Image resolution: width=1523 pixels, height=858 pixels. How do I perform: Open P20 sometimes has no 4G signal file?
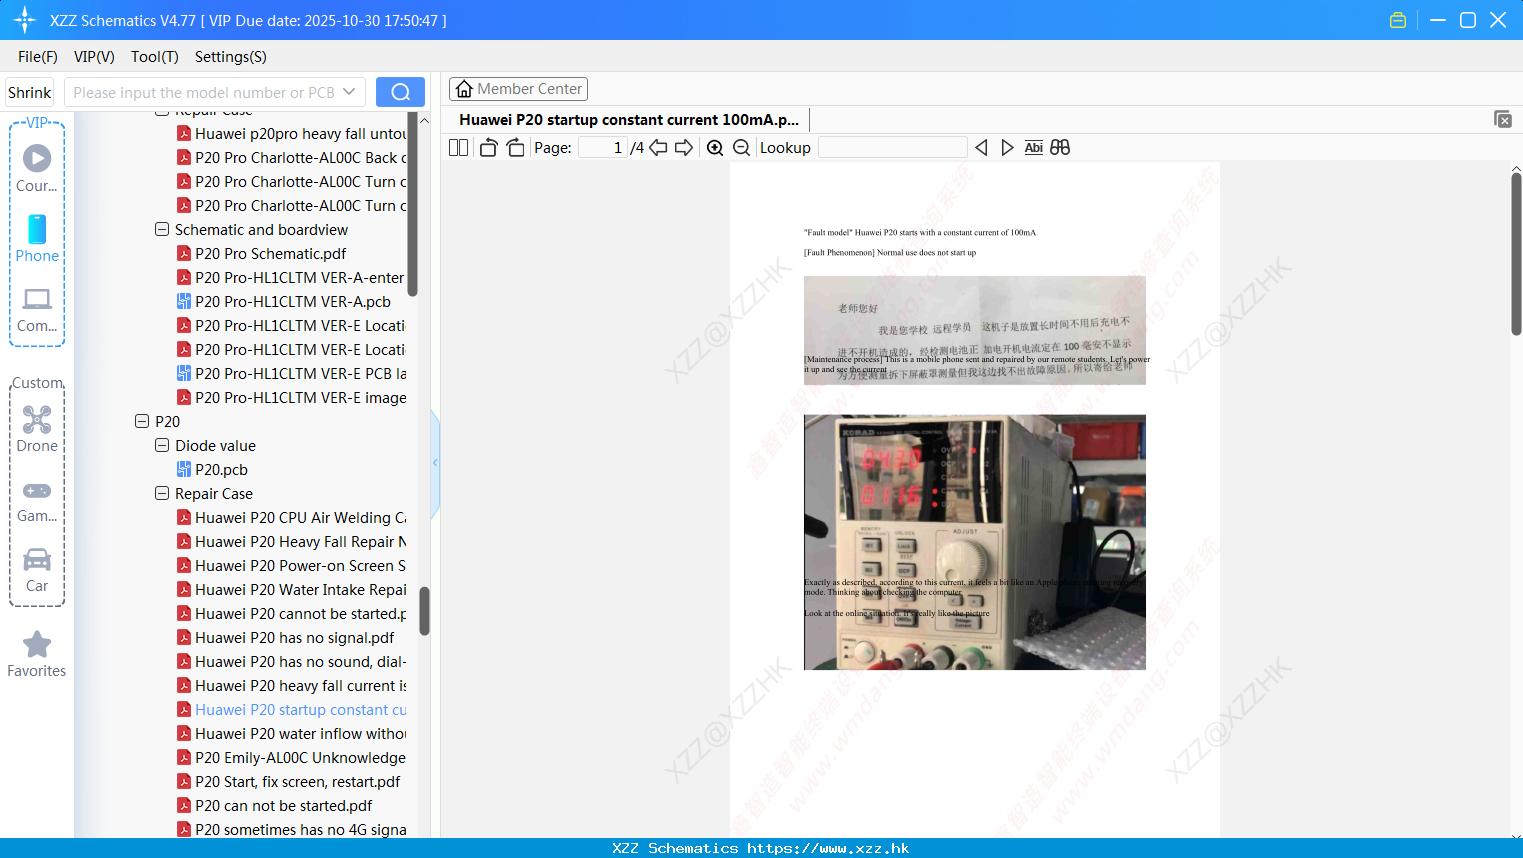coord(292,829)
